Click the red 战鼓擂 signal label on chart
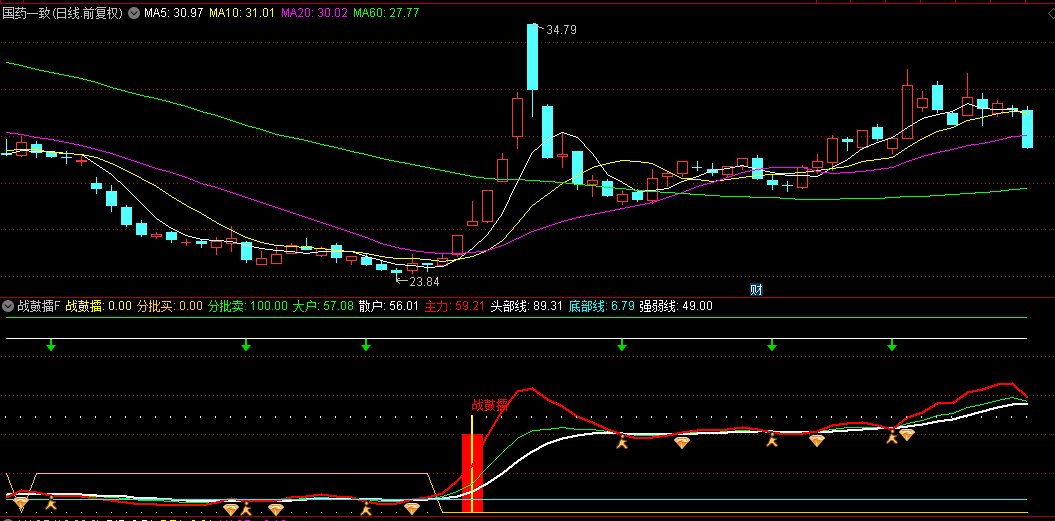Viewport: 1055px width, 521px height. (x=489, y=405)
